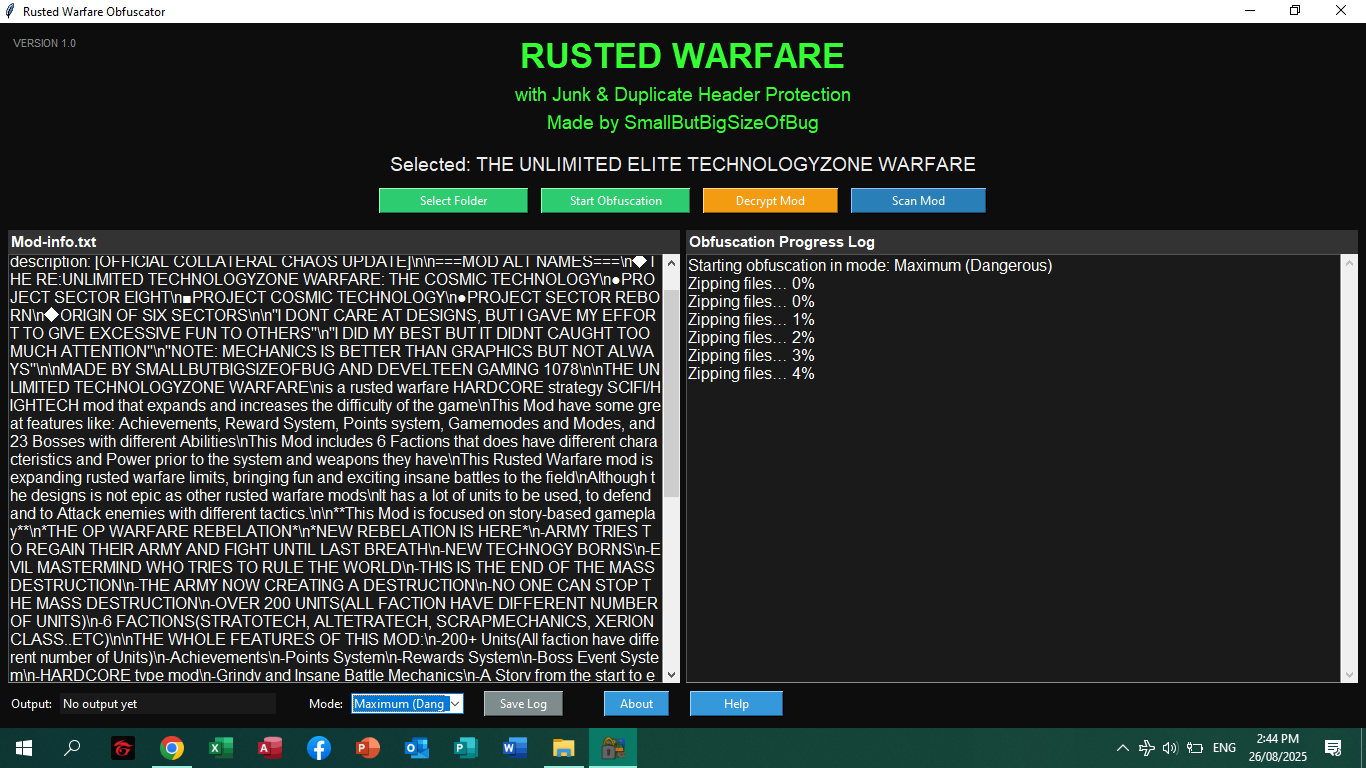
Task: Click the 'Zipping files... 4%' log line
Action: (751, 374)
